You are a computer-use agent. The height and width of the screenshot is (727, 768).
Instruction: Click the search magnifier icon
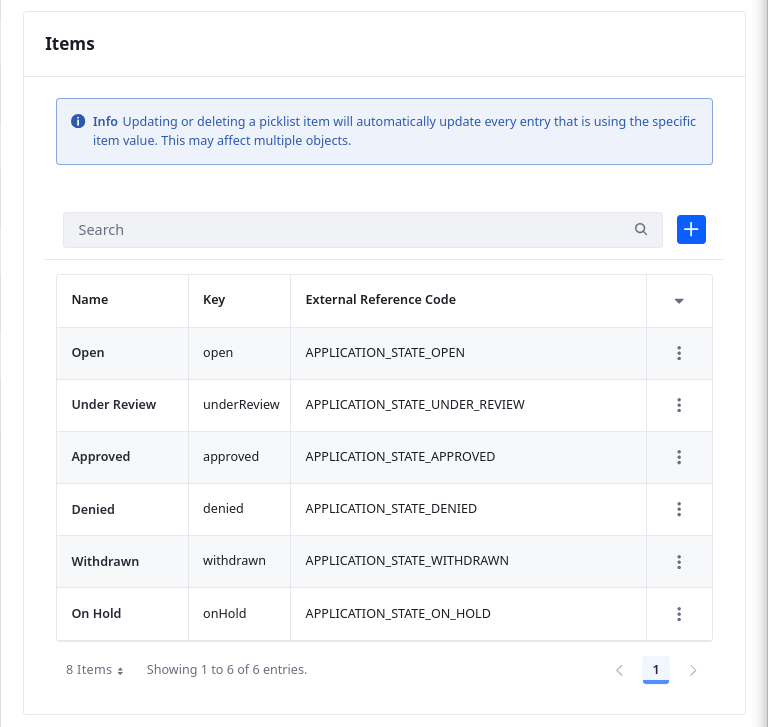click(641, 229)
